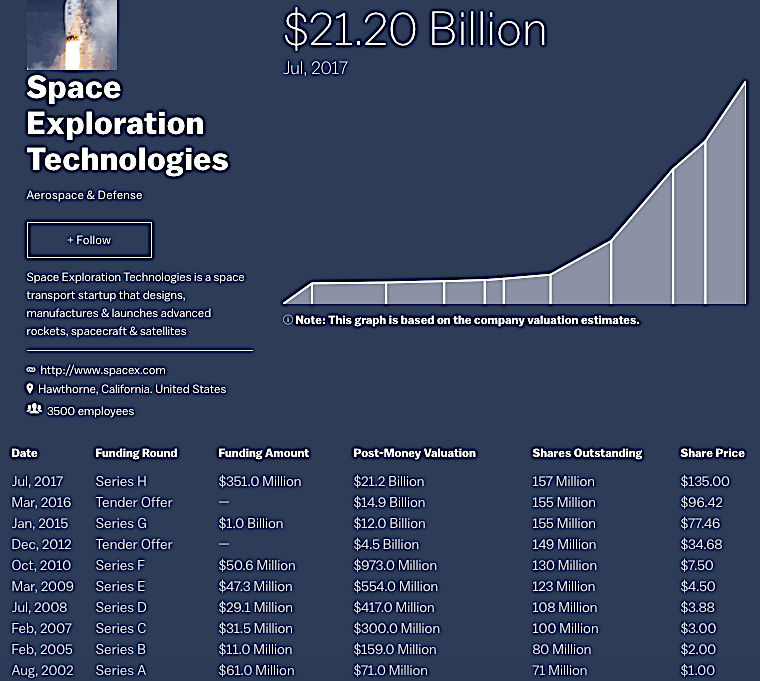760x681 pixels.
Task: Select the $96.42 share price
Action: point(701,502)
